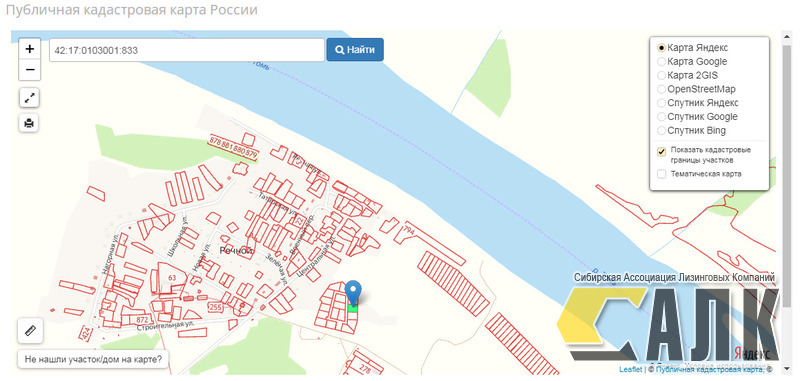Click the print map icon

click(x=30, y=123)
